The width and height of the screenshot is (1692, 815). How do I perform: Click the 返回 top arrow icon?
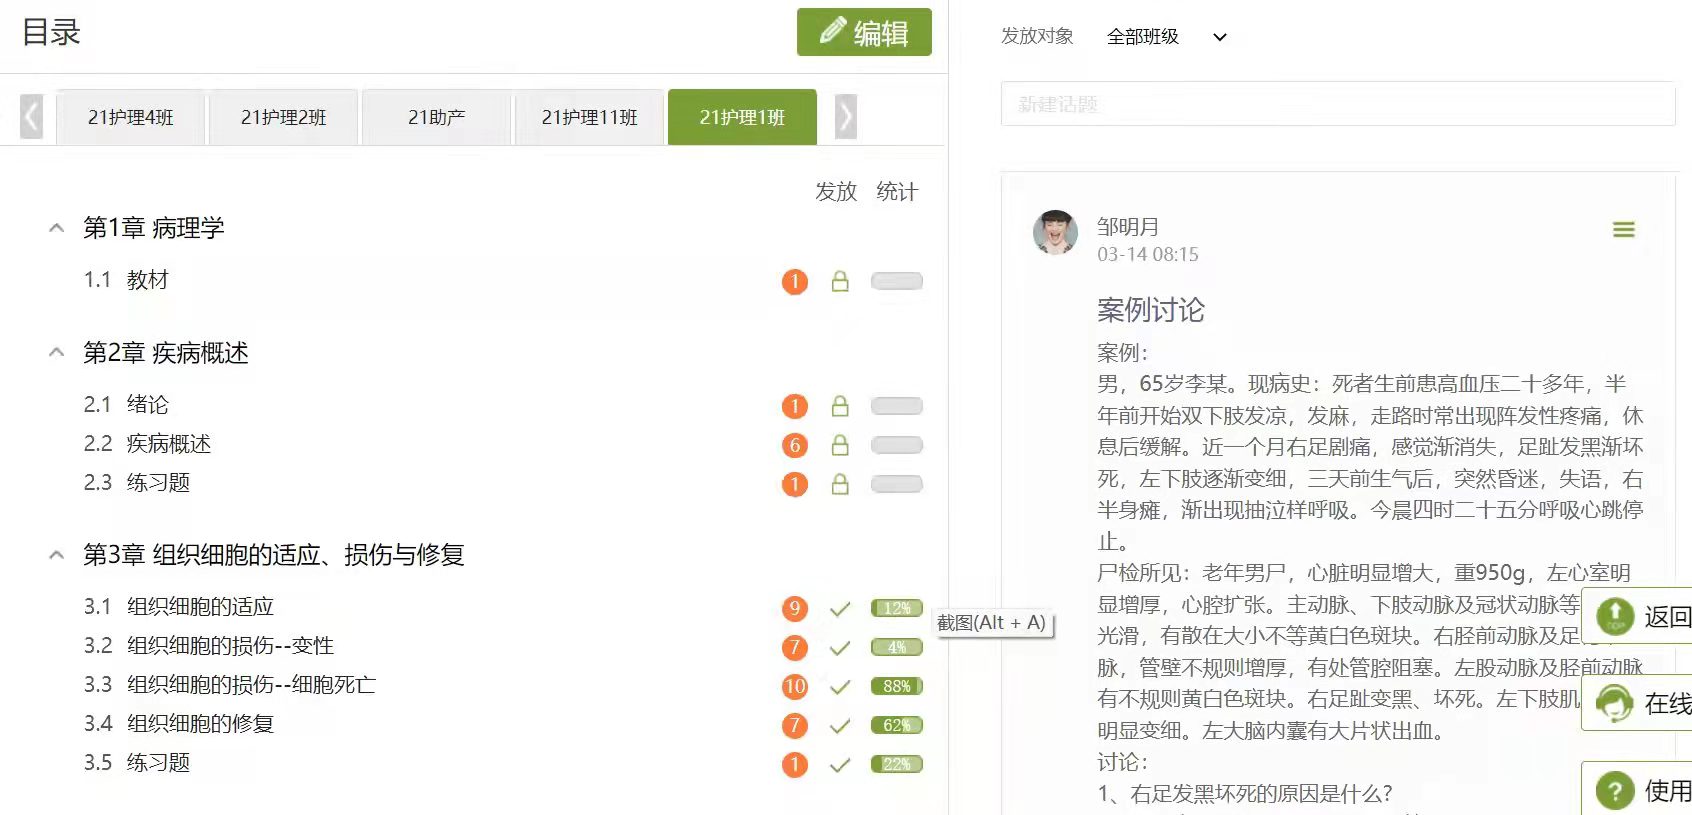click(x=1614, y=616)
